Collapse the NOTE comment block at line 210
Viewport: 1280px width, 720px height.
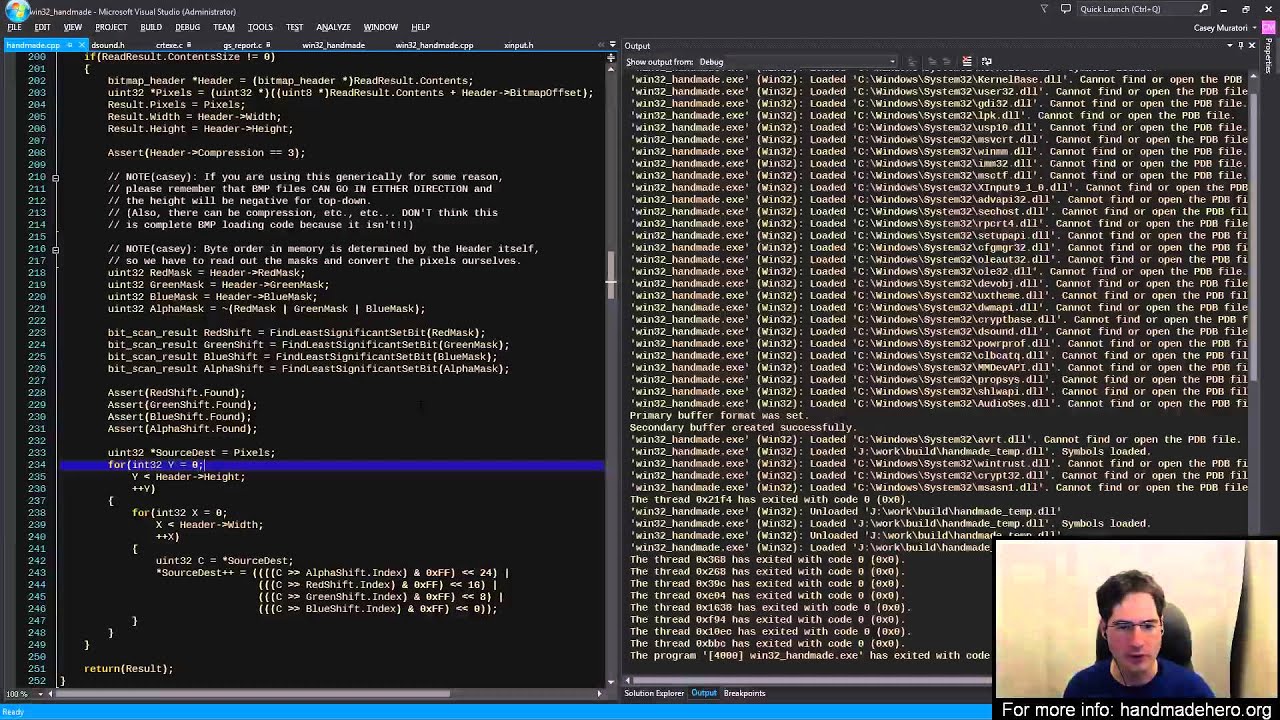(x=55, y=177)
